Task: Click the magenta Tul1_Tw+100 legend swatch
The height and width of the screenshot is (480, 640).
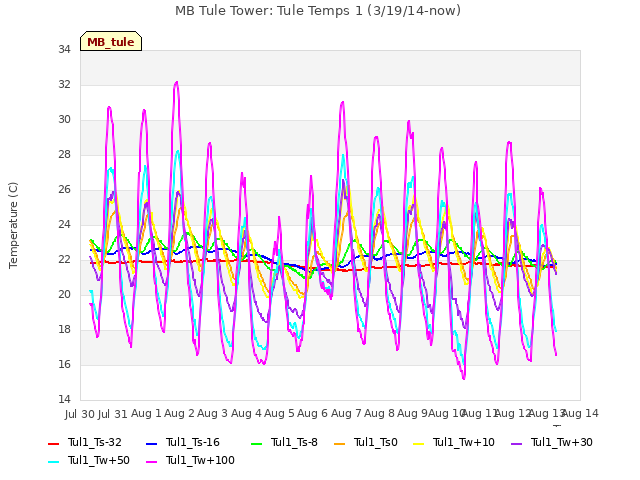Action: tap(151, 462)
